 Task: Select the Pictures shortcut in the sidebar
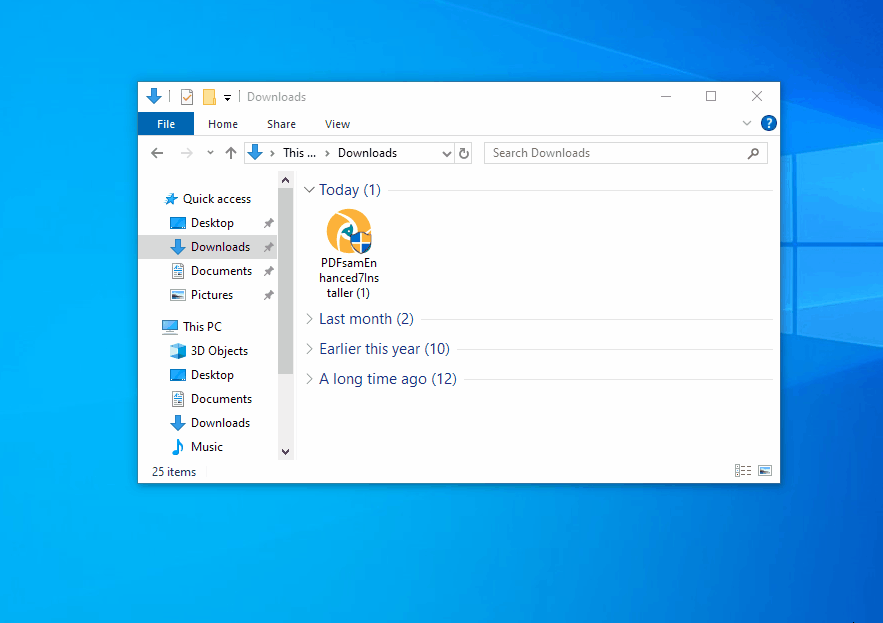tap(209, 294)
